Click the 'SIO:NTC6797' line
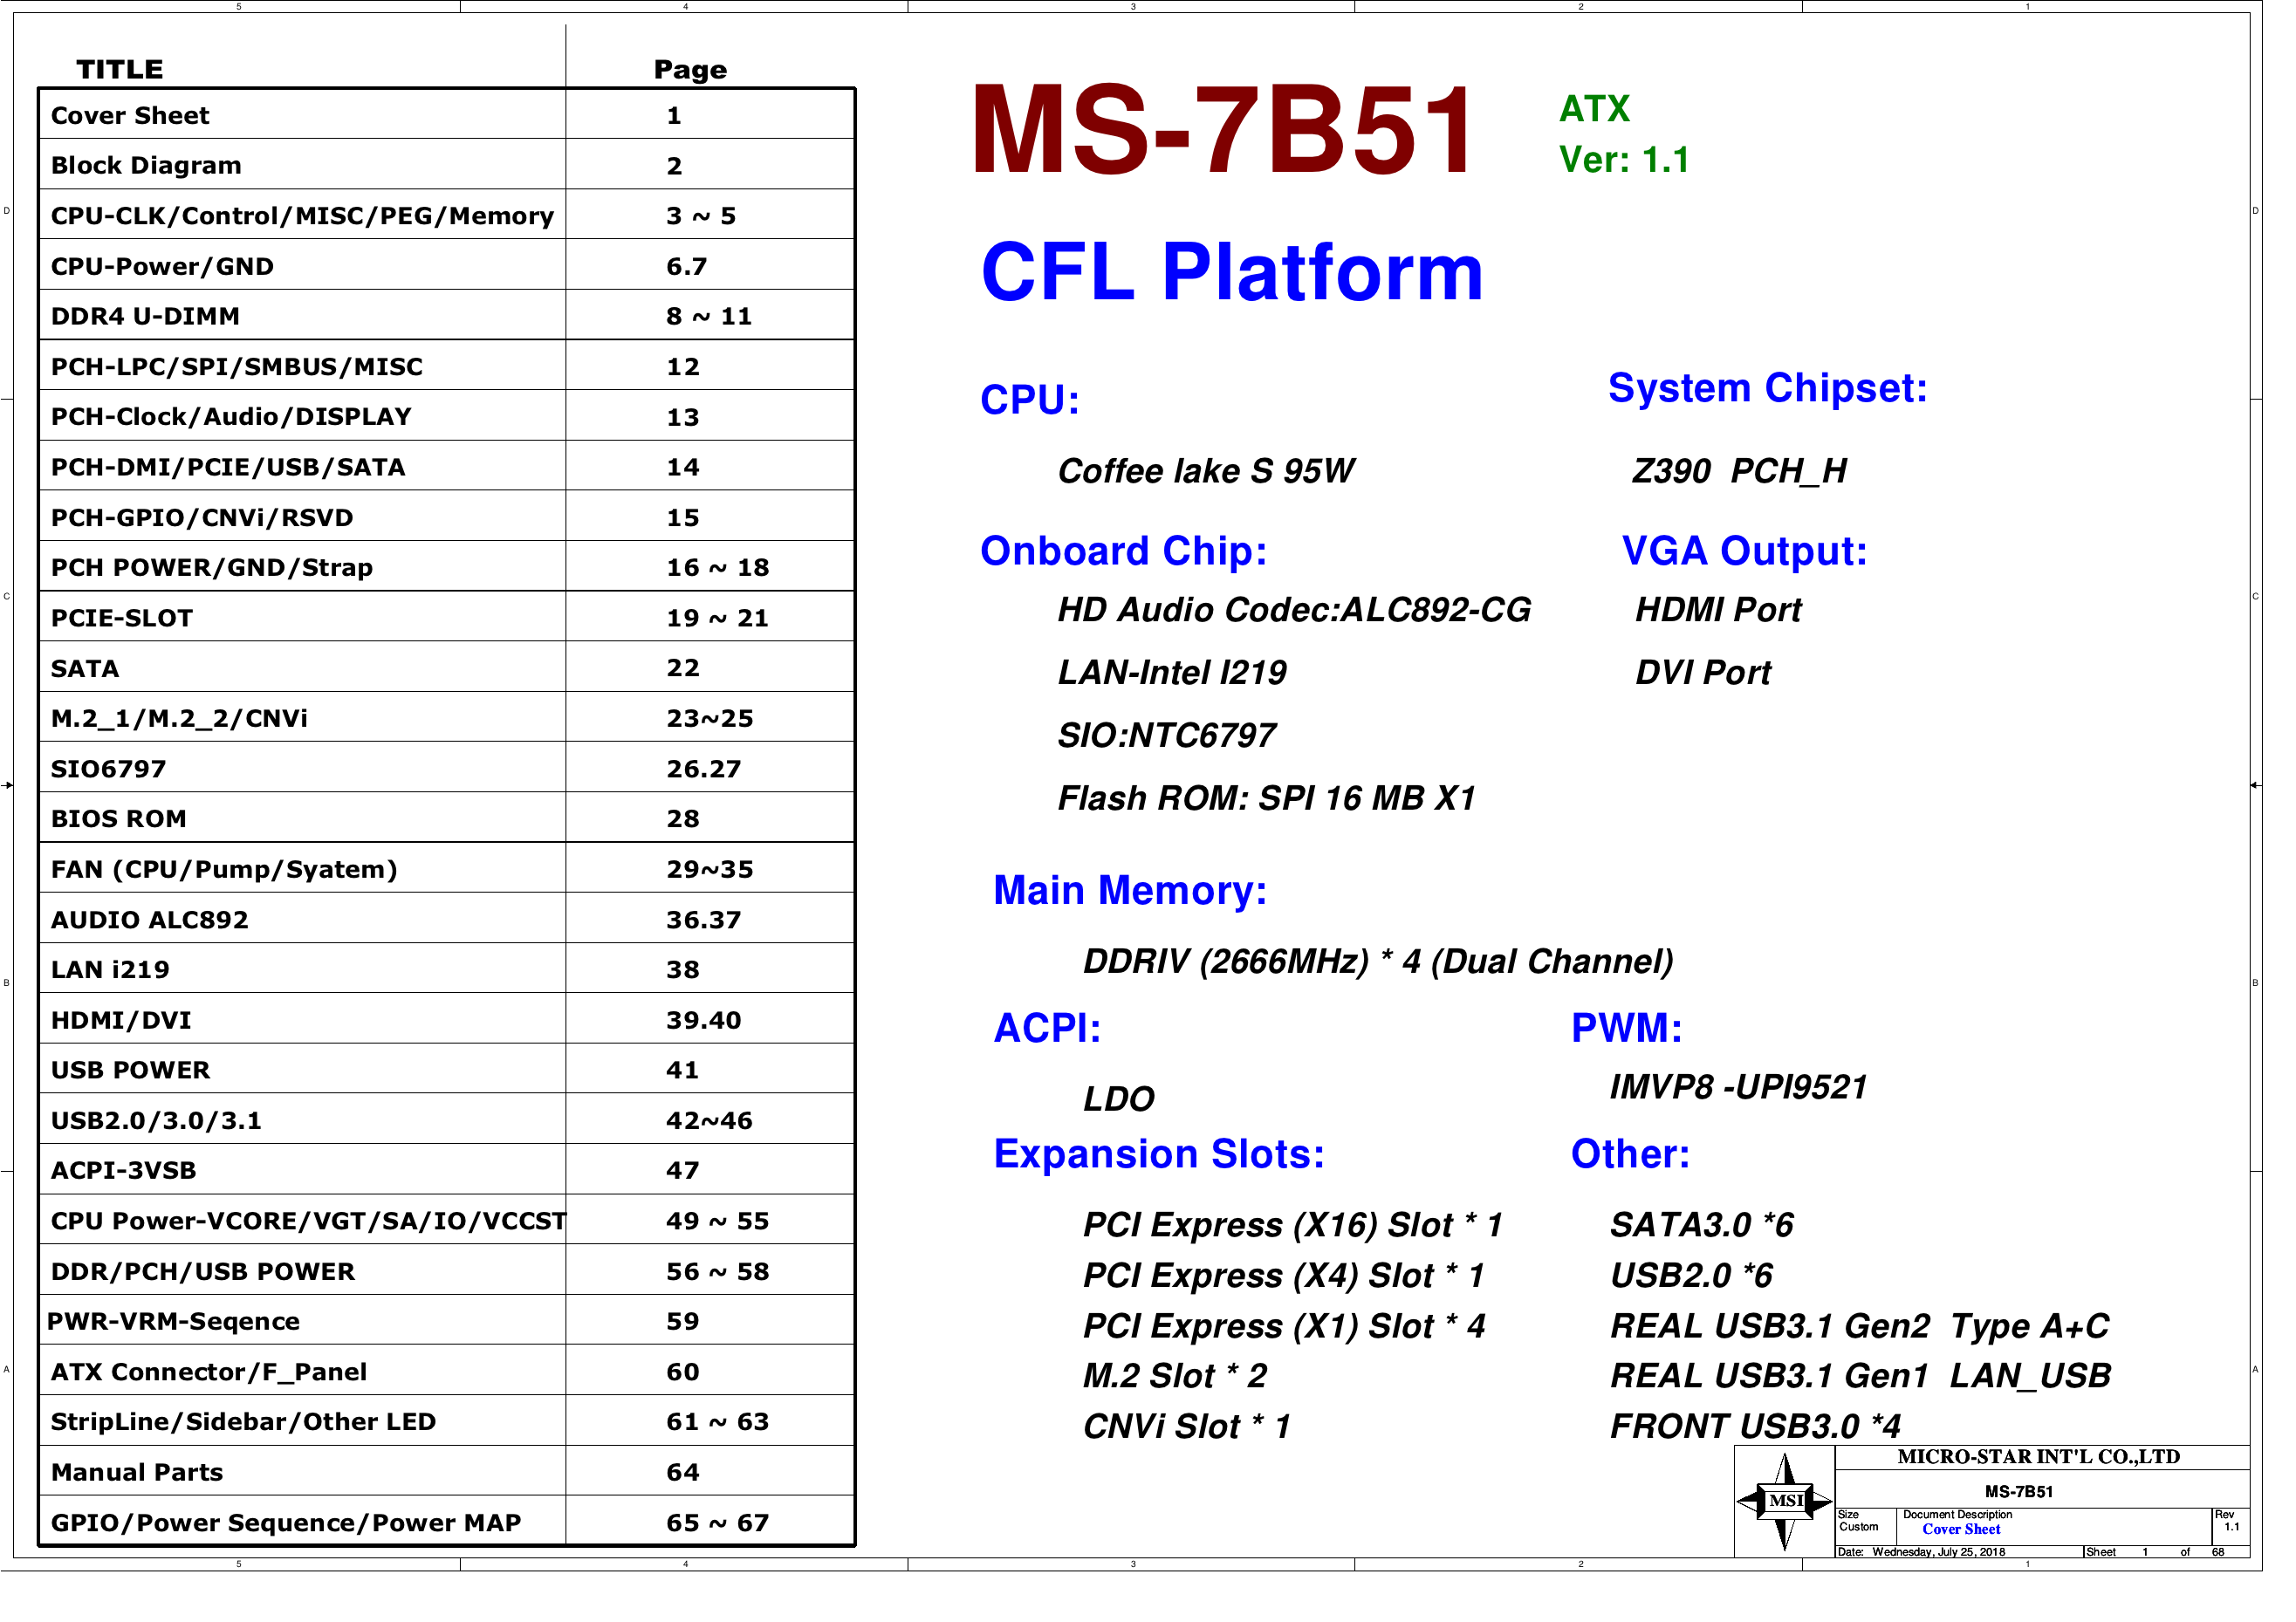 tap(1166, 736)
